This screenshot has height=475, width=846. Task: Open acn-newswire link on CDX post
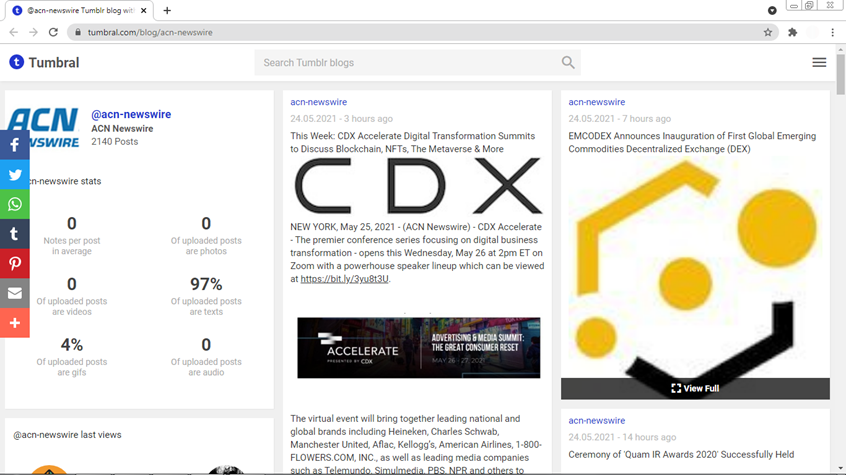pyautogui.click(x=318, y=102)
